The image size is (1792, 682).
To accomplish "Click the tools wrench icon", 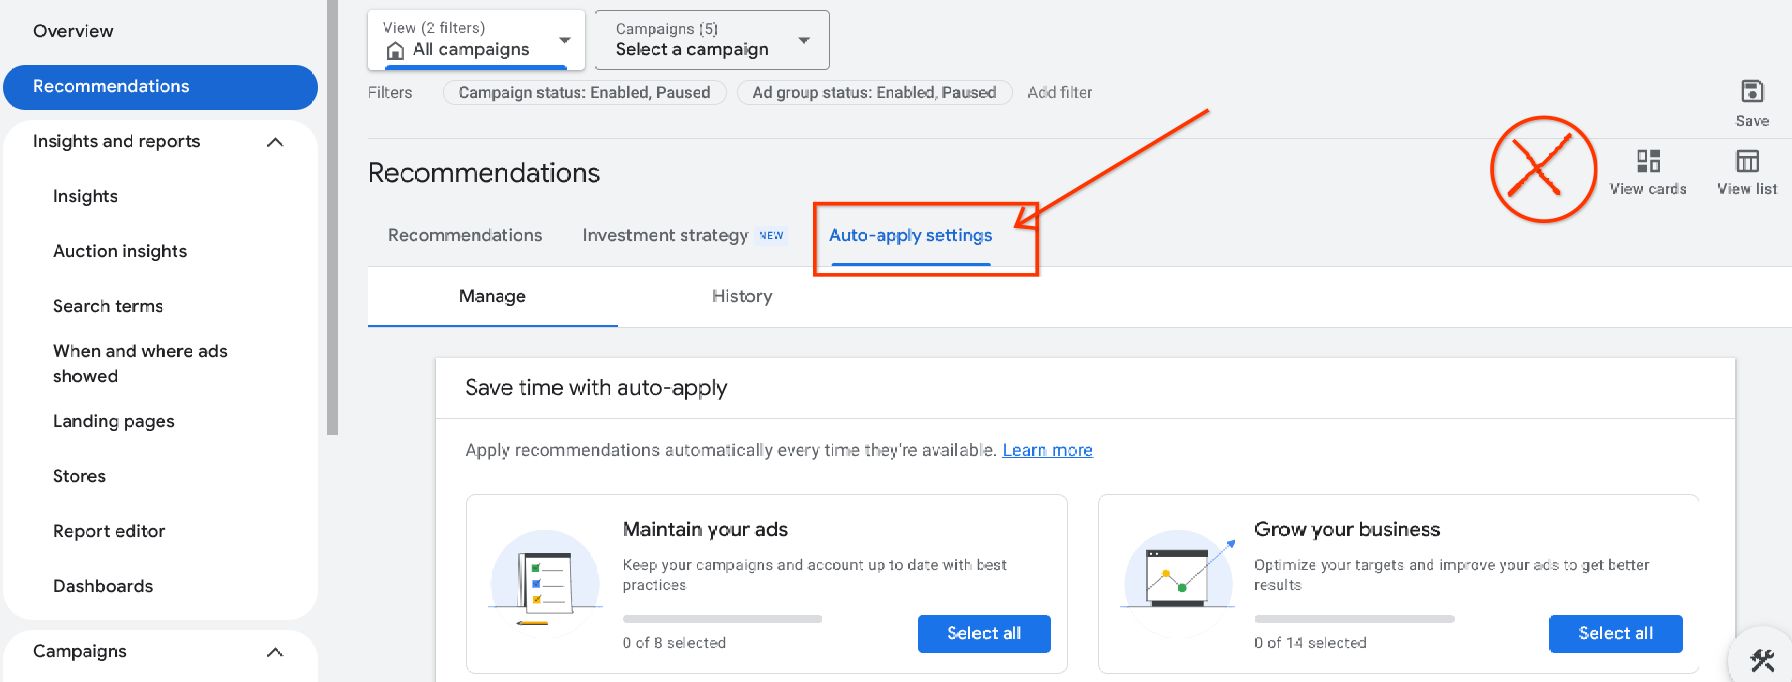I will coord(1762,660).
